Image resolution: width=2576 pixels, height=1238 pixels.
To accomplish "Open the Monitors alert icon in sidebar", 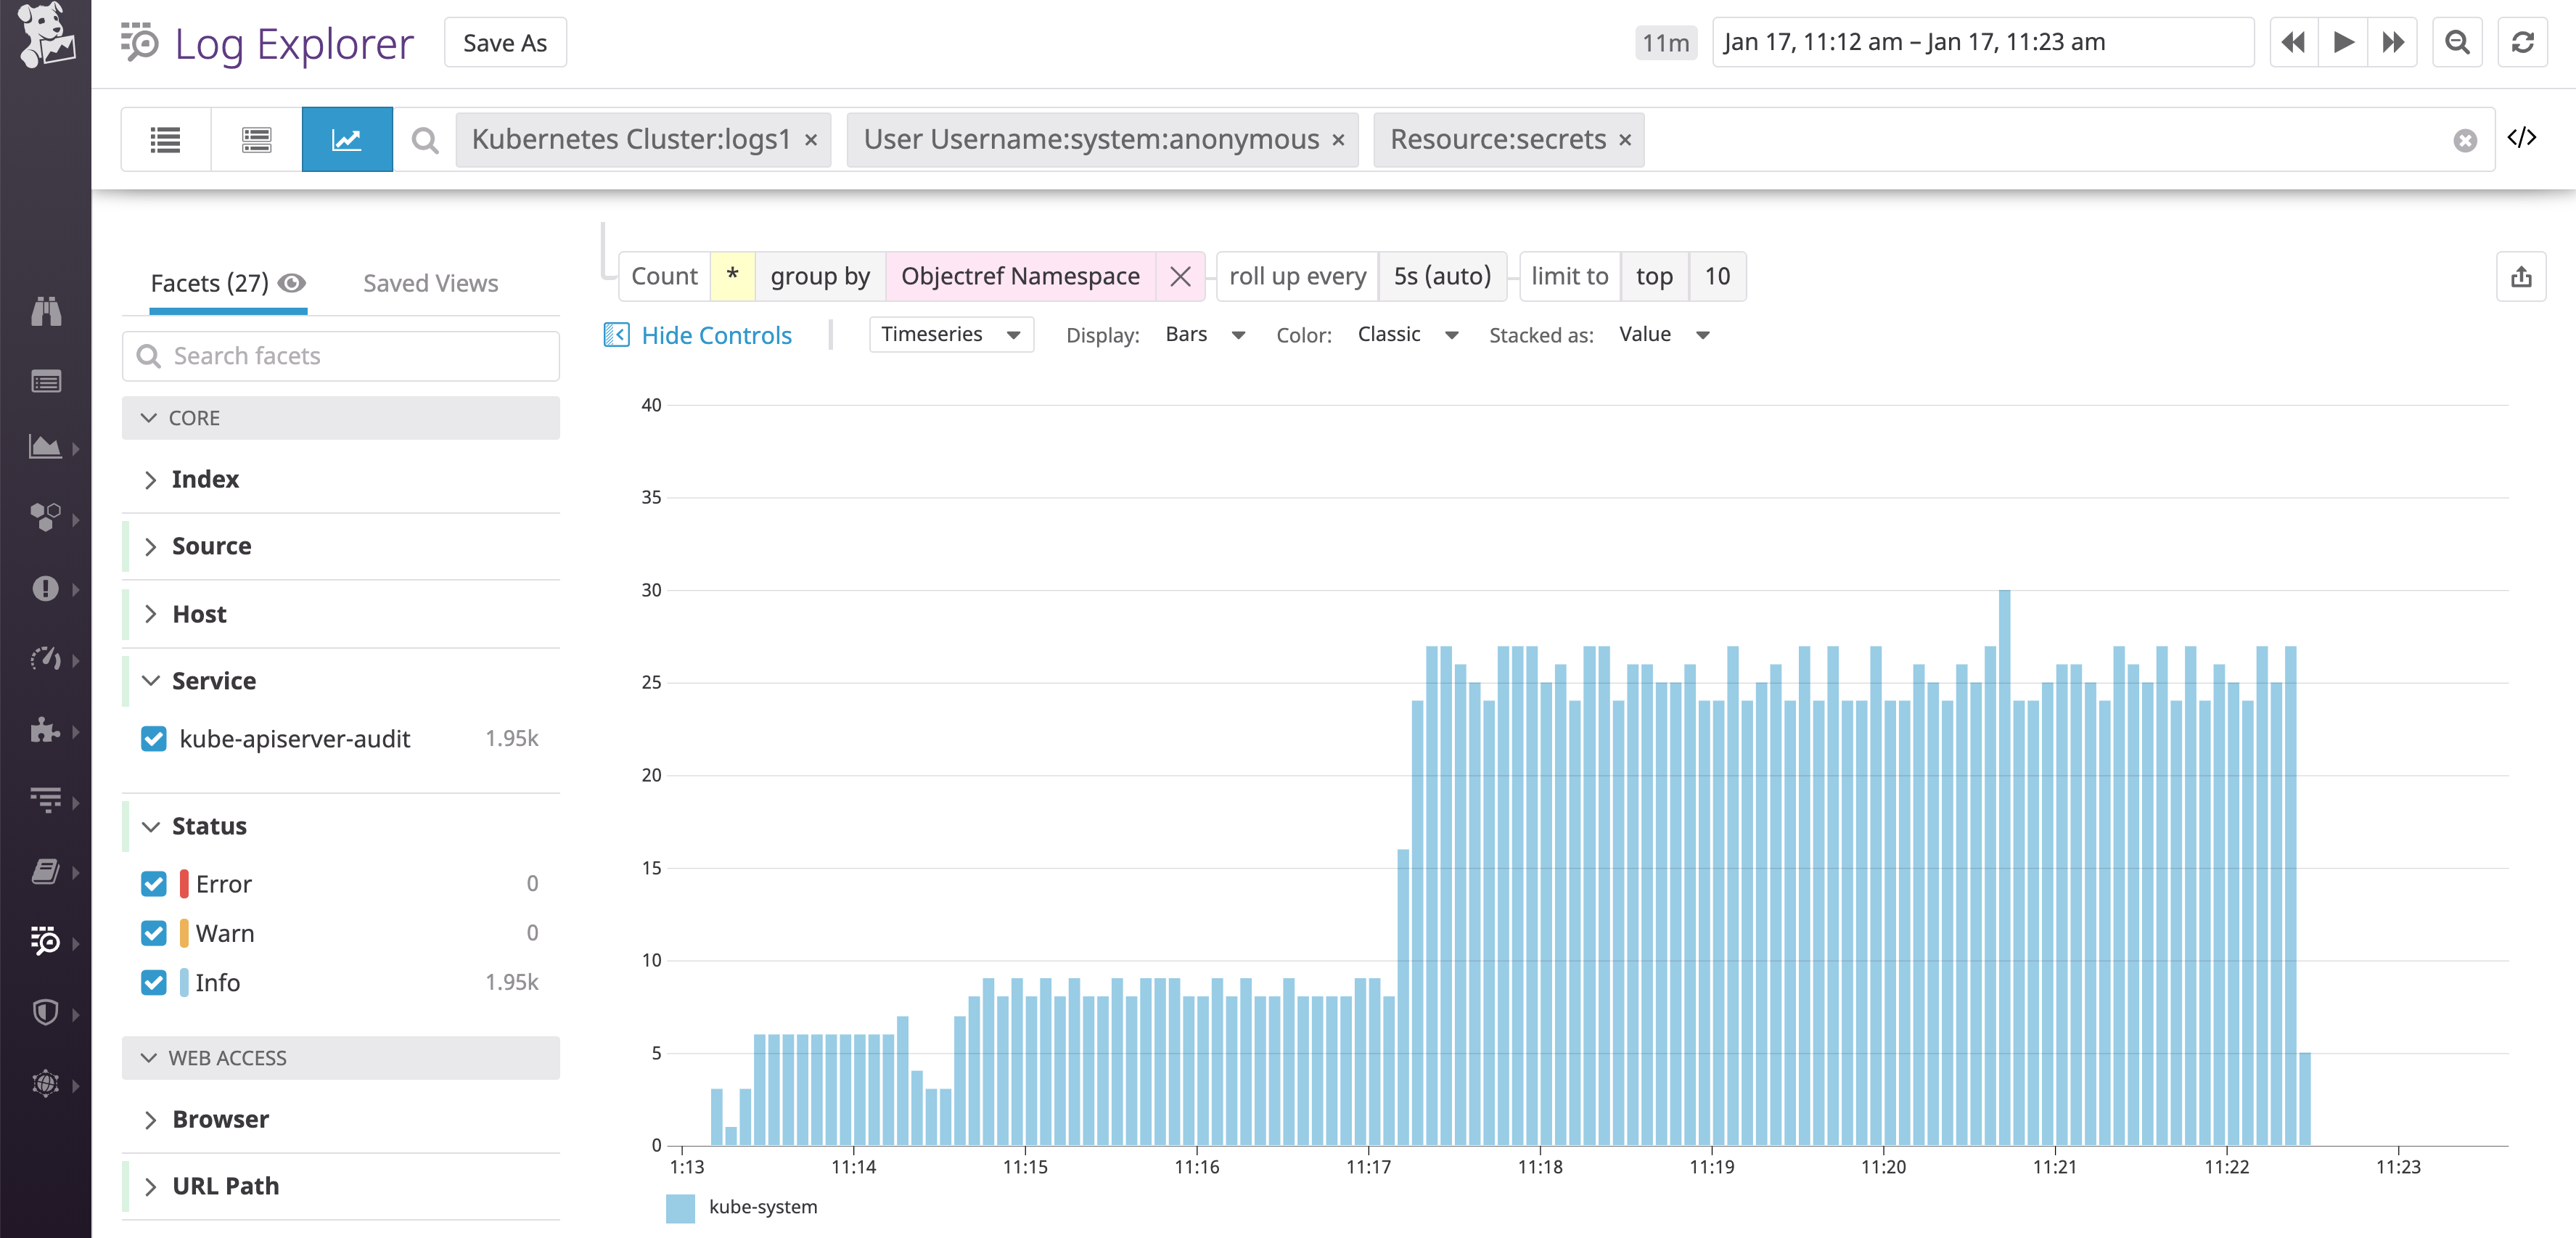I will point(46,588).
